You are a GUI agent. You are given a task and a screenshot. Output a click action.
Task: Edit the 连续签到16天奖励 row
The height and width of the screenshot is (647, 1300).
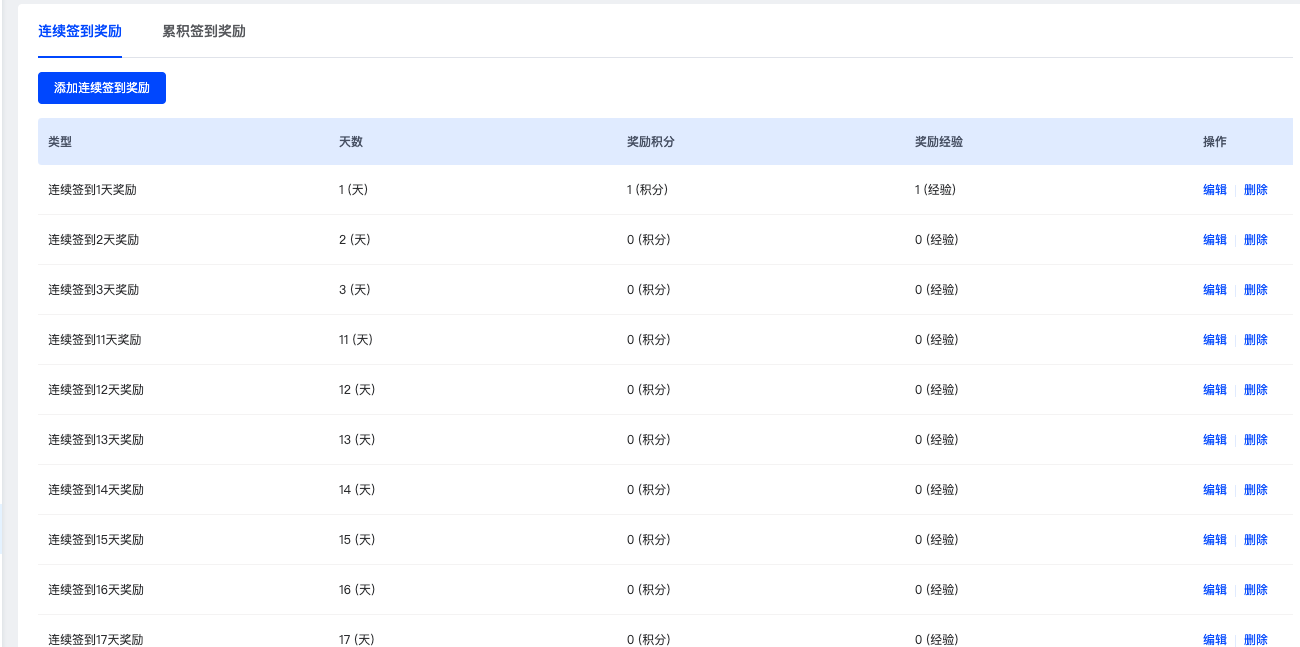[1214, 590]
